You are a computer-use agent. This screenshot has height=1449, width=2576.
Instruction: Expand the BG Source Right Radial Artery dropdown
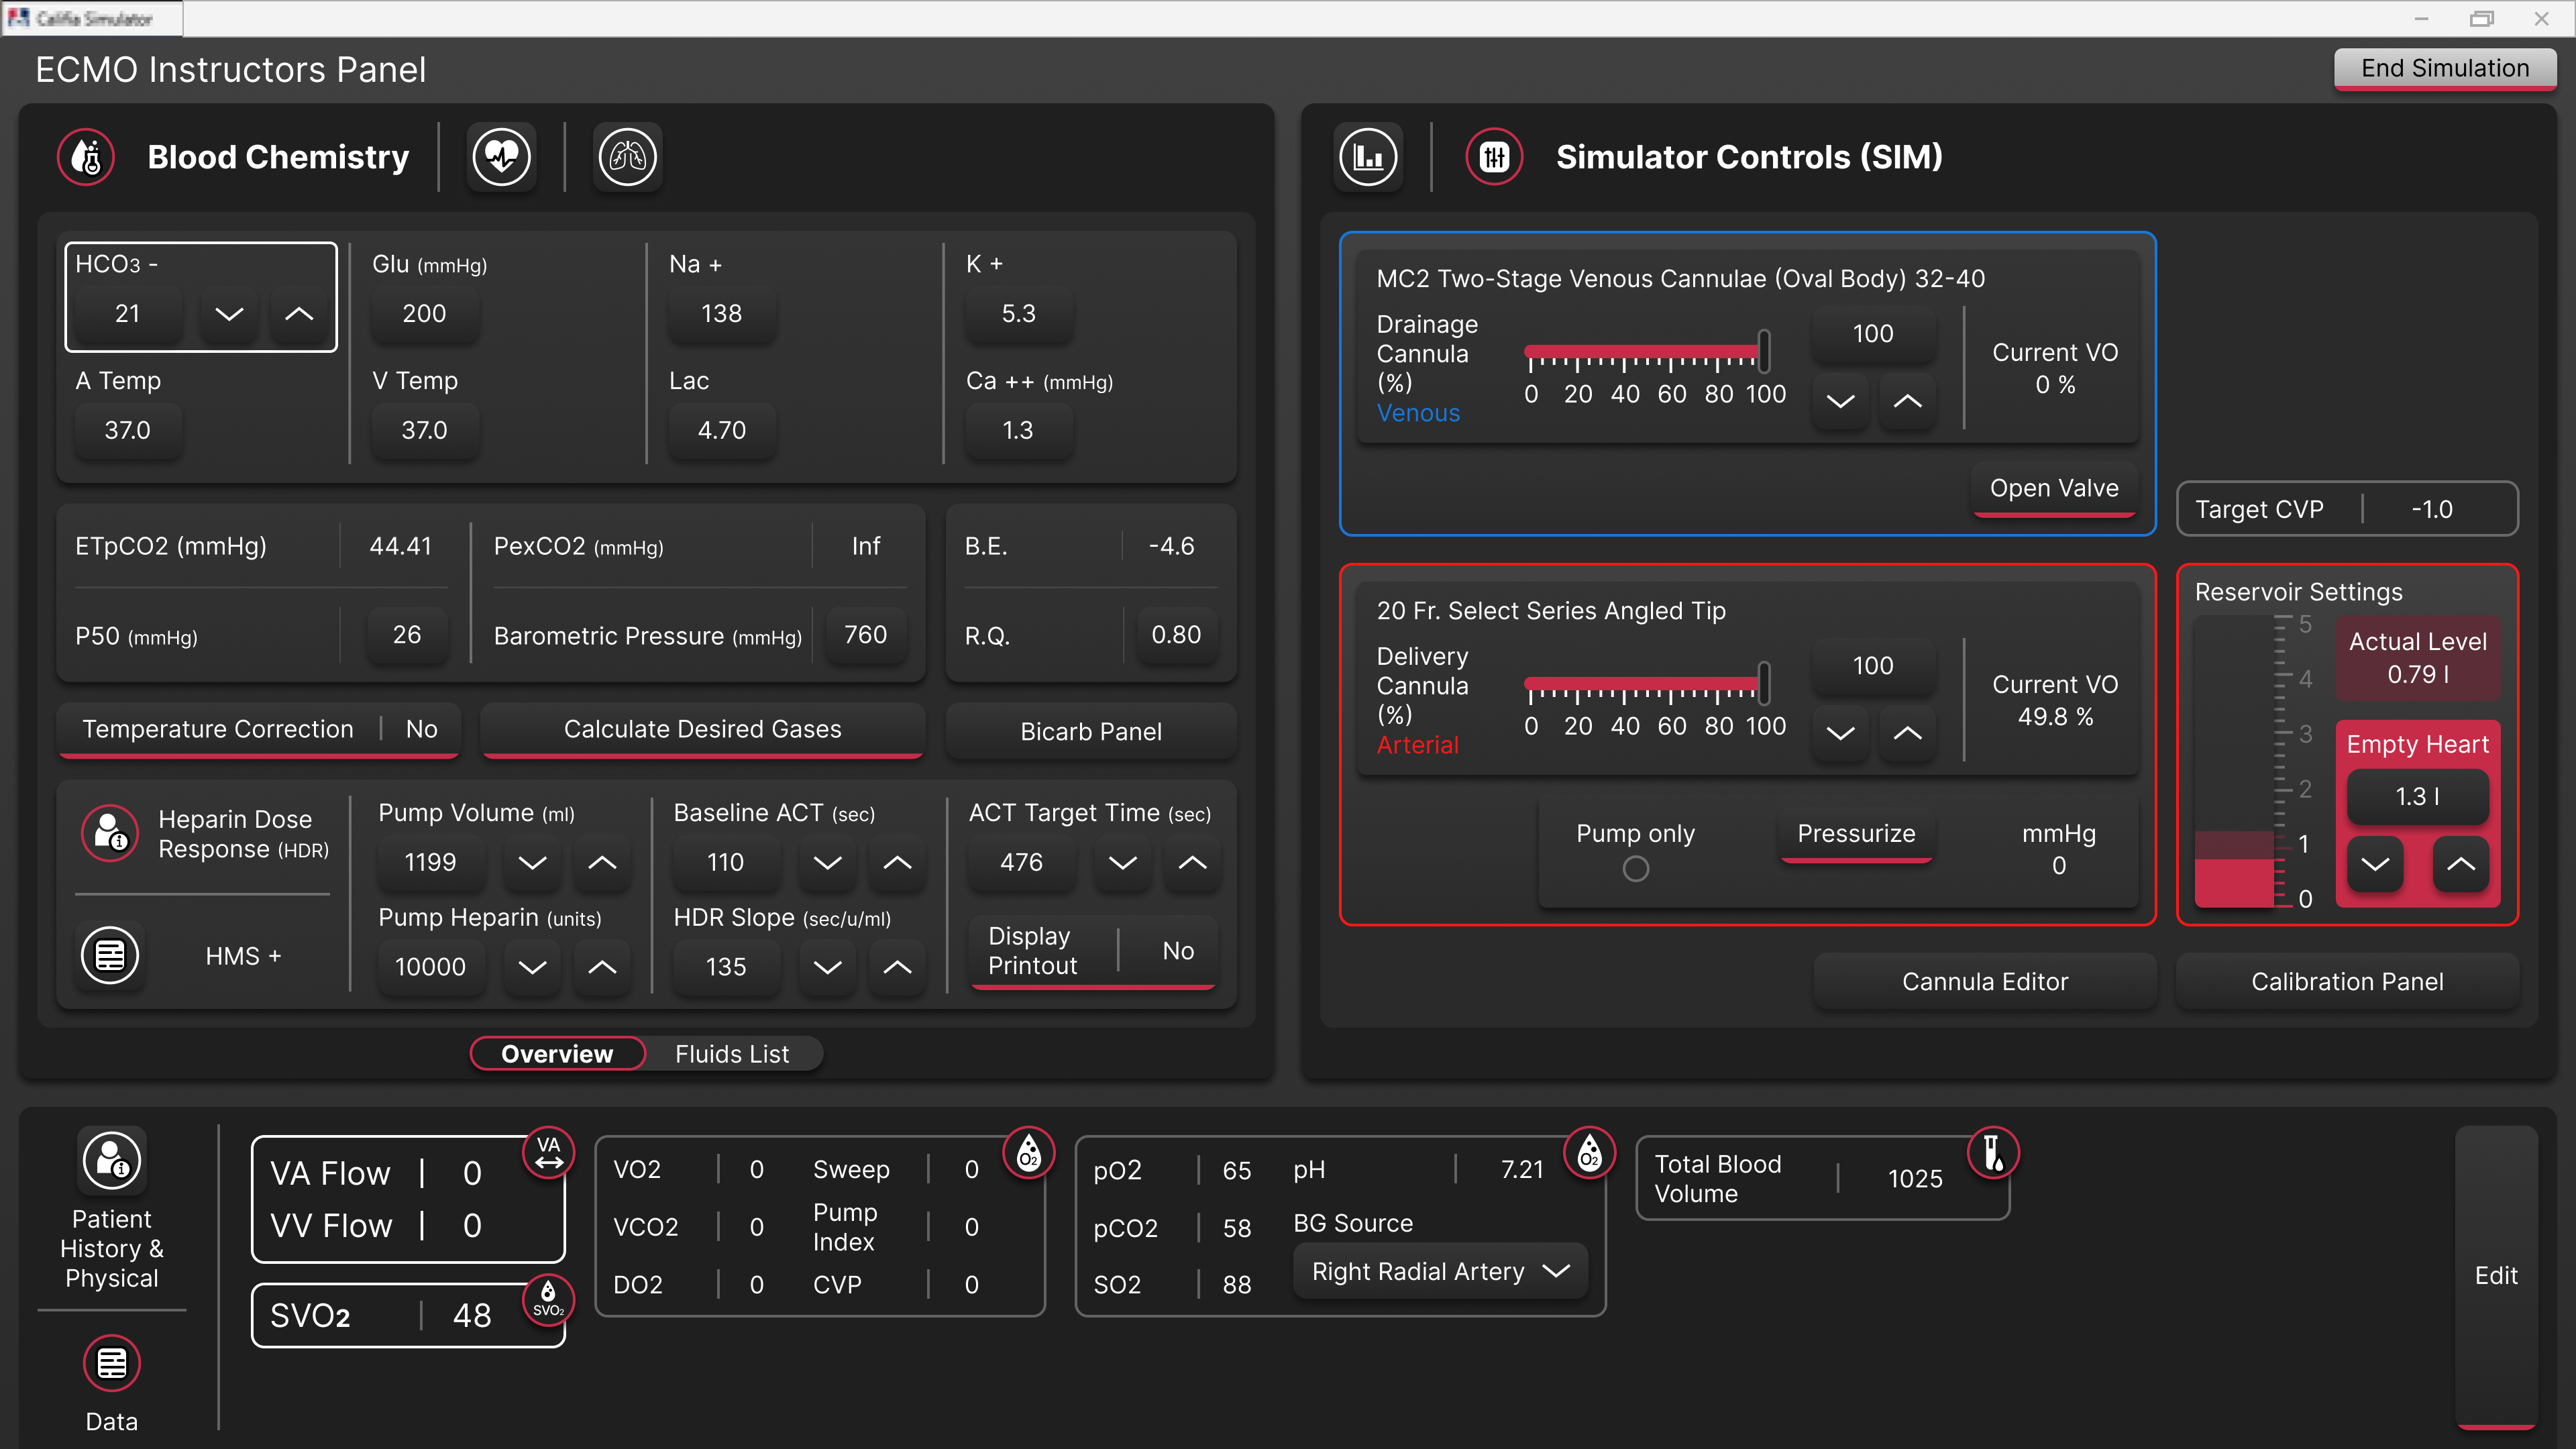pyautogui.click(x=1439, y=1271)
